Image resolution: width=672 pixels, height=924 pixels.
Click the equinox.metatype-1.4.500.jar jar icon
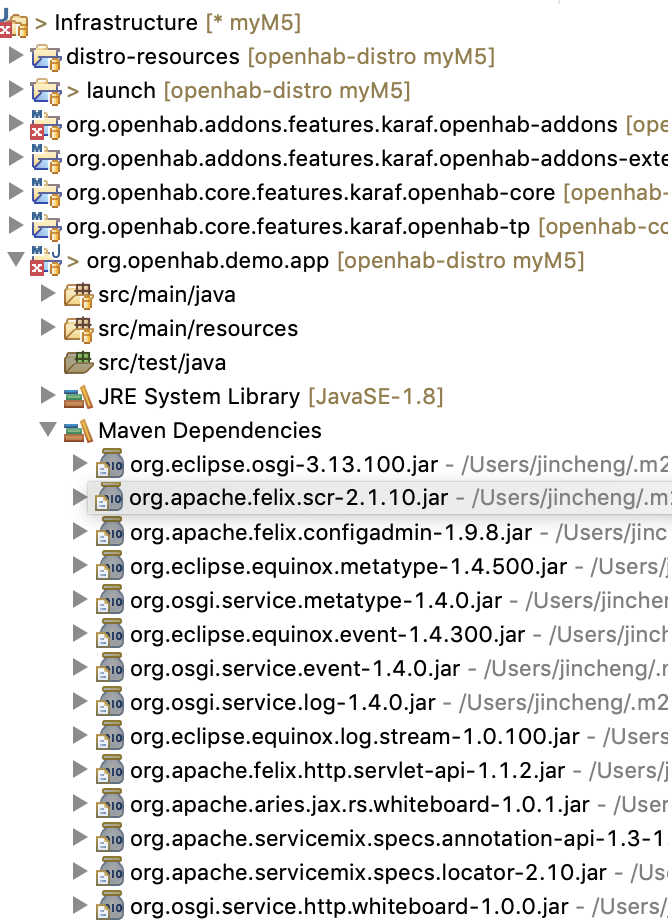click(x=110, y=566)
